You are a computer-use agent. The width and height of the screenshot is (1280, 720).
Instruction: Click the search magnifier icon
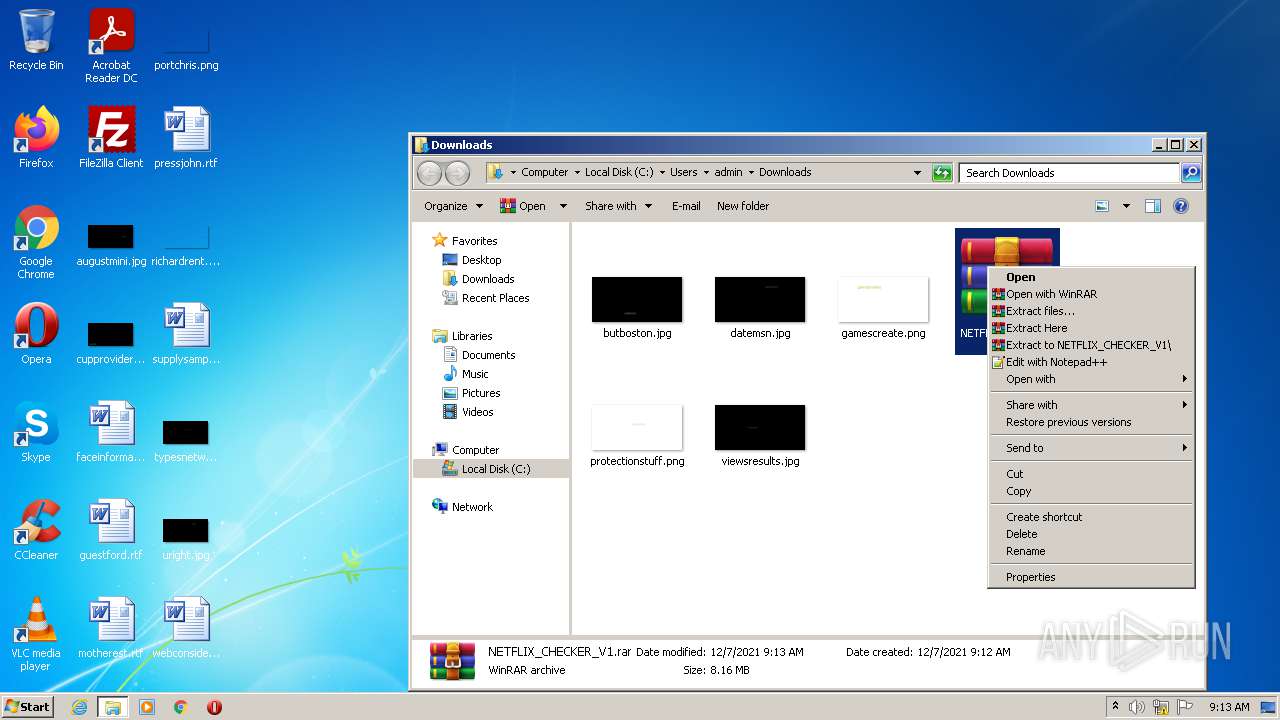point(1190,173)
